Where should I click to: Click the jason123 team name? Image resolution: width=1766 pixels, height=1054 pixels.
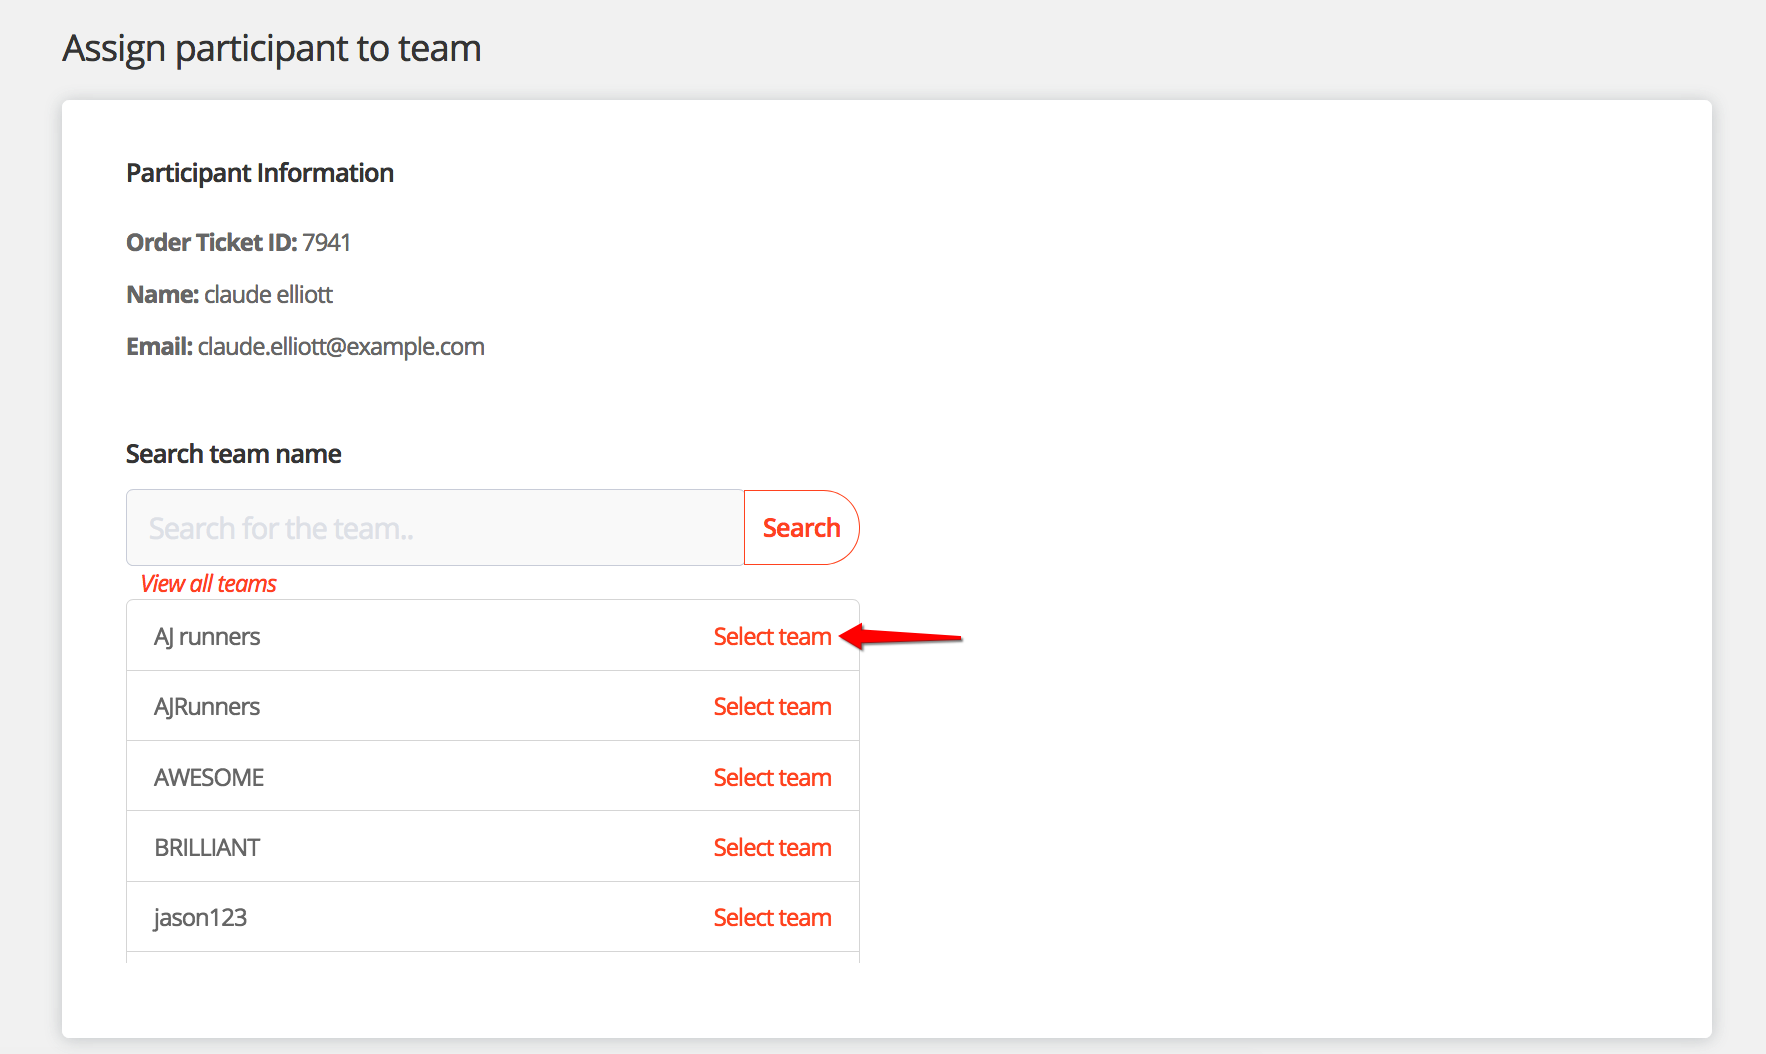[x=200, y=918]
